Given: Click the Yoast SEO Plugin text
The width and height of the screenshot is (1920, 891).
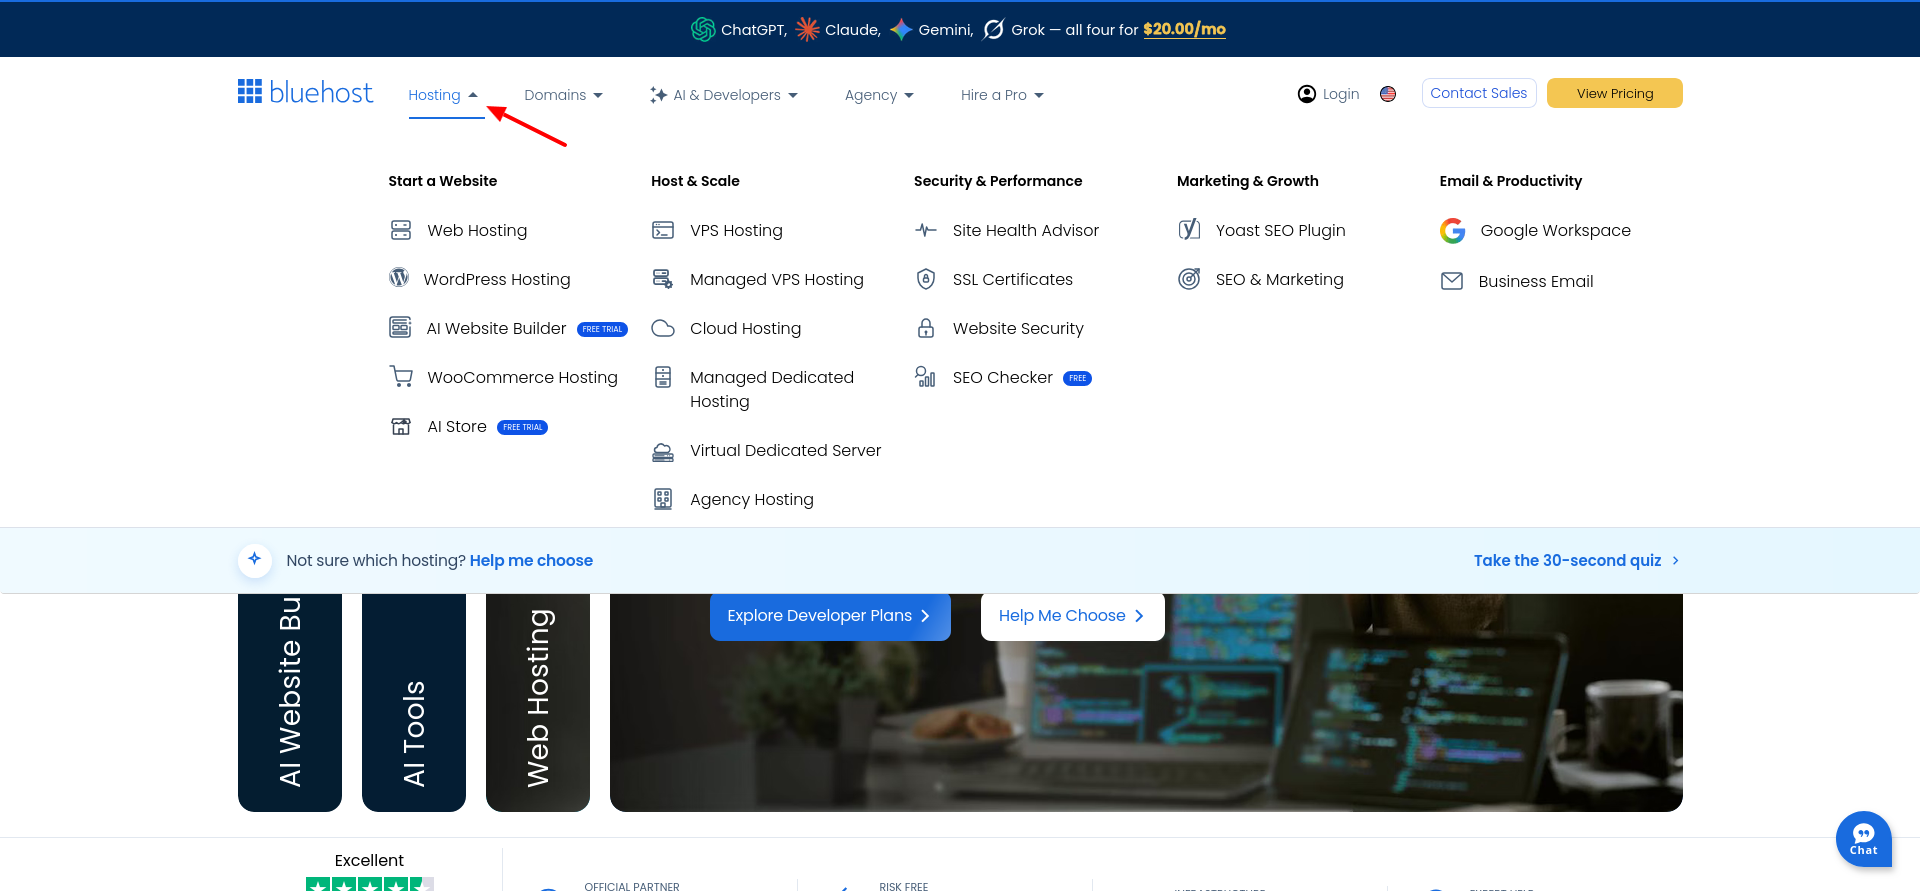Looking at the screenshot, I should click(x=1280, y=230).
